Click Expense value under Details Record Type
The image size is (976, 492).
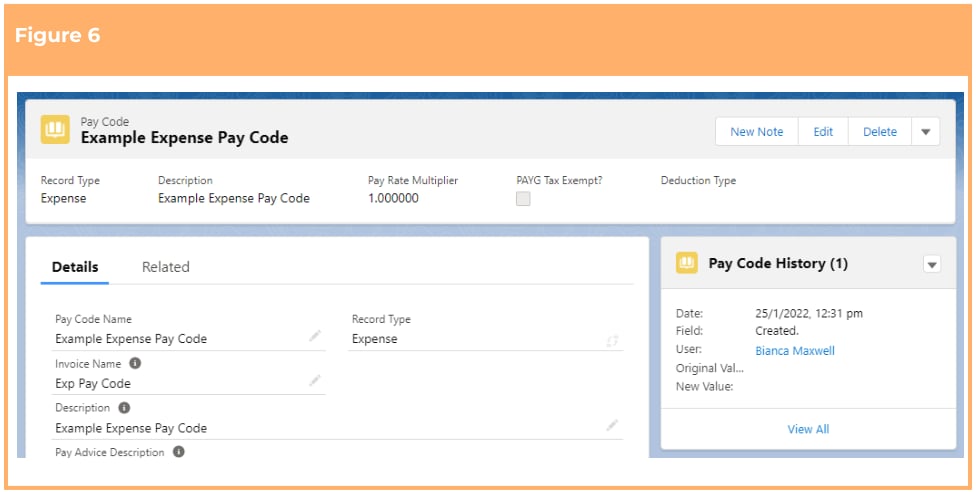375,339
